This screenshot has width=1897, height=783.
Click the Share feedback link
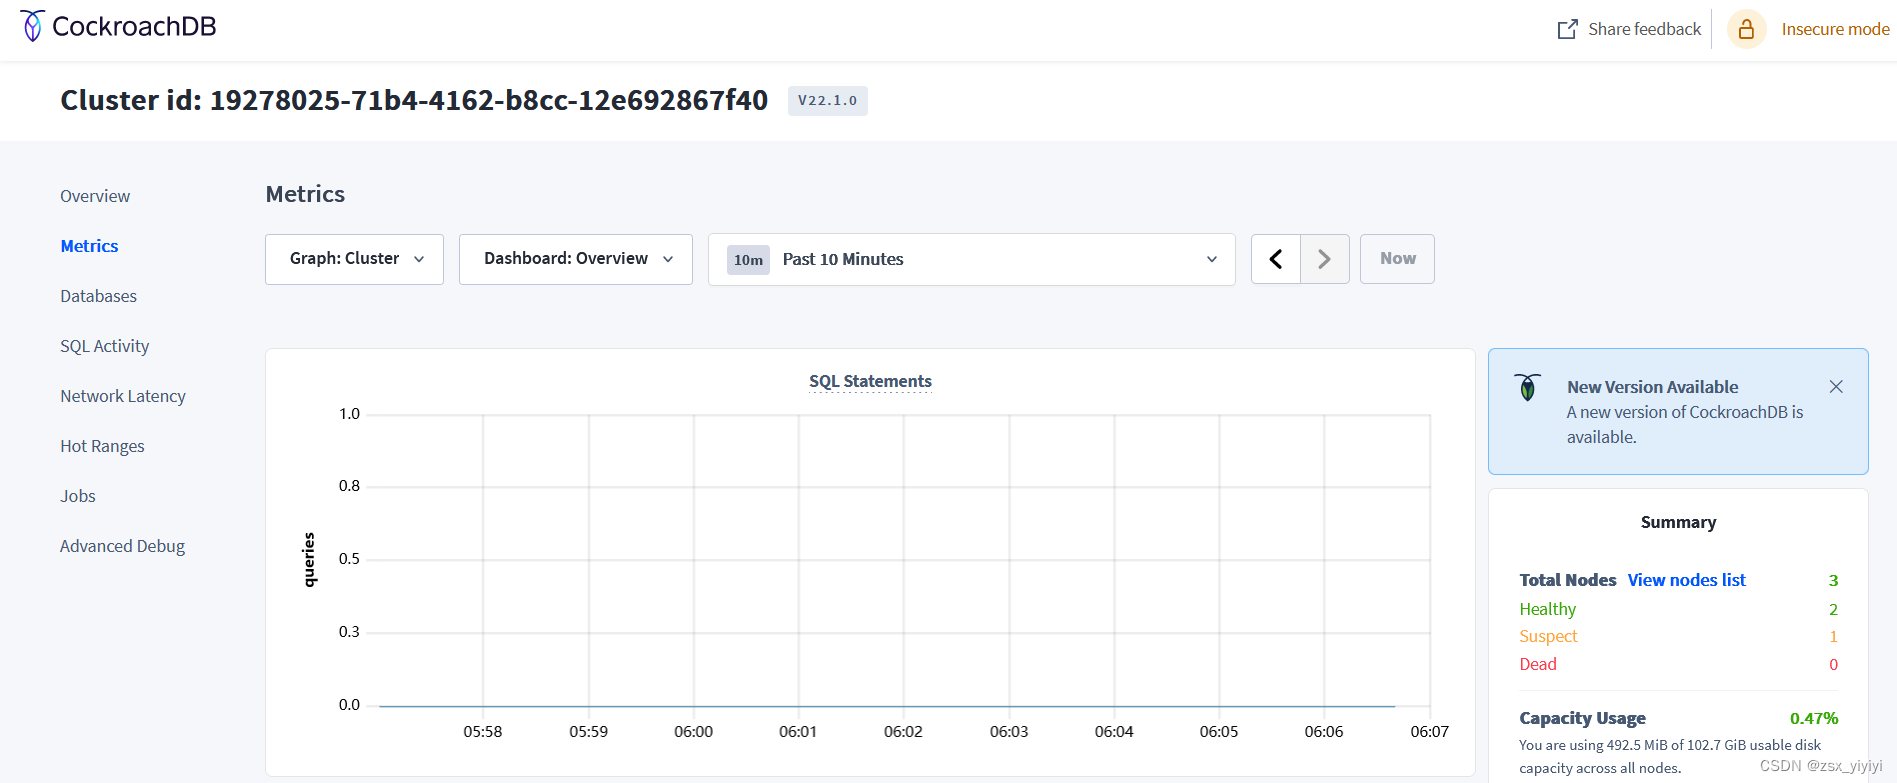point(1644,29)
